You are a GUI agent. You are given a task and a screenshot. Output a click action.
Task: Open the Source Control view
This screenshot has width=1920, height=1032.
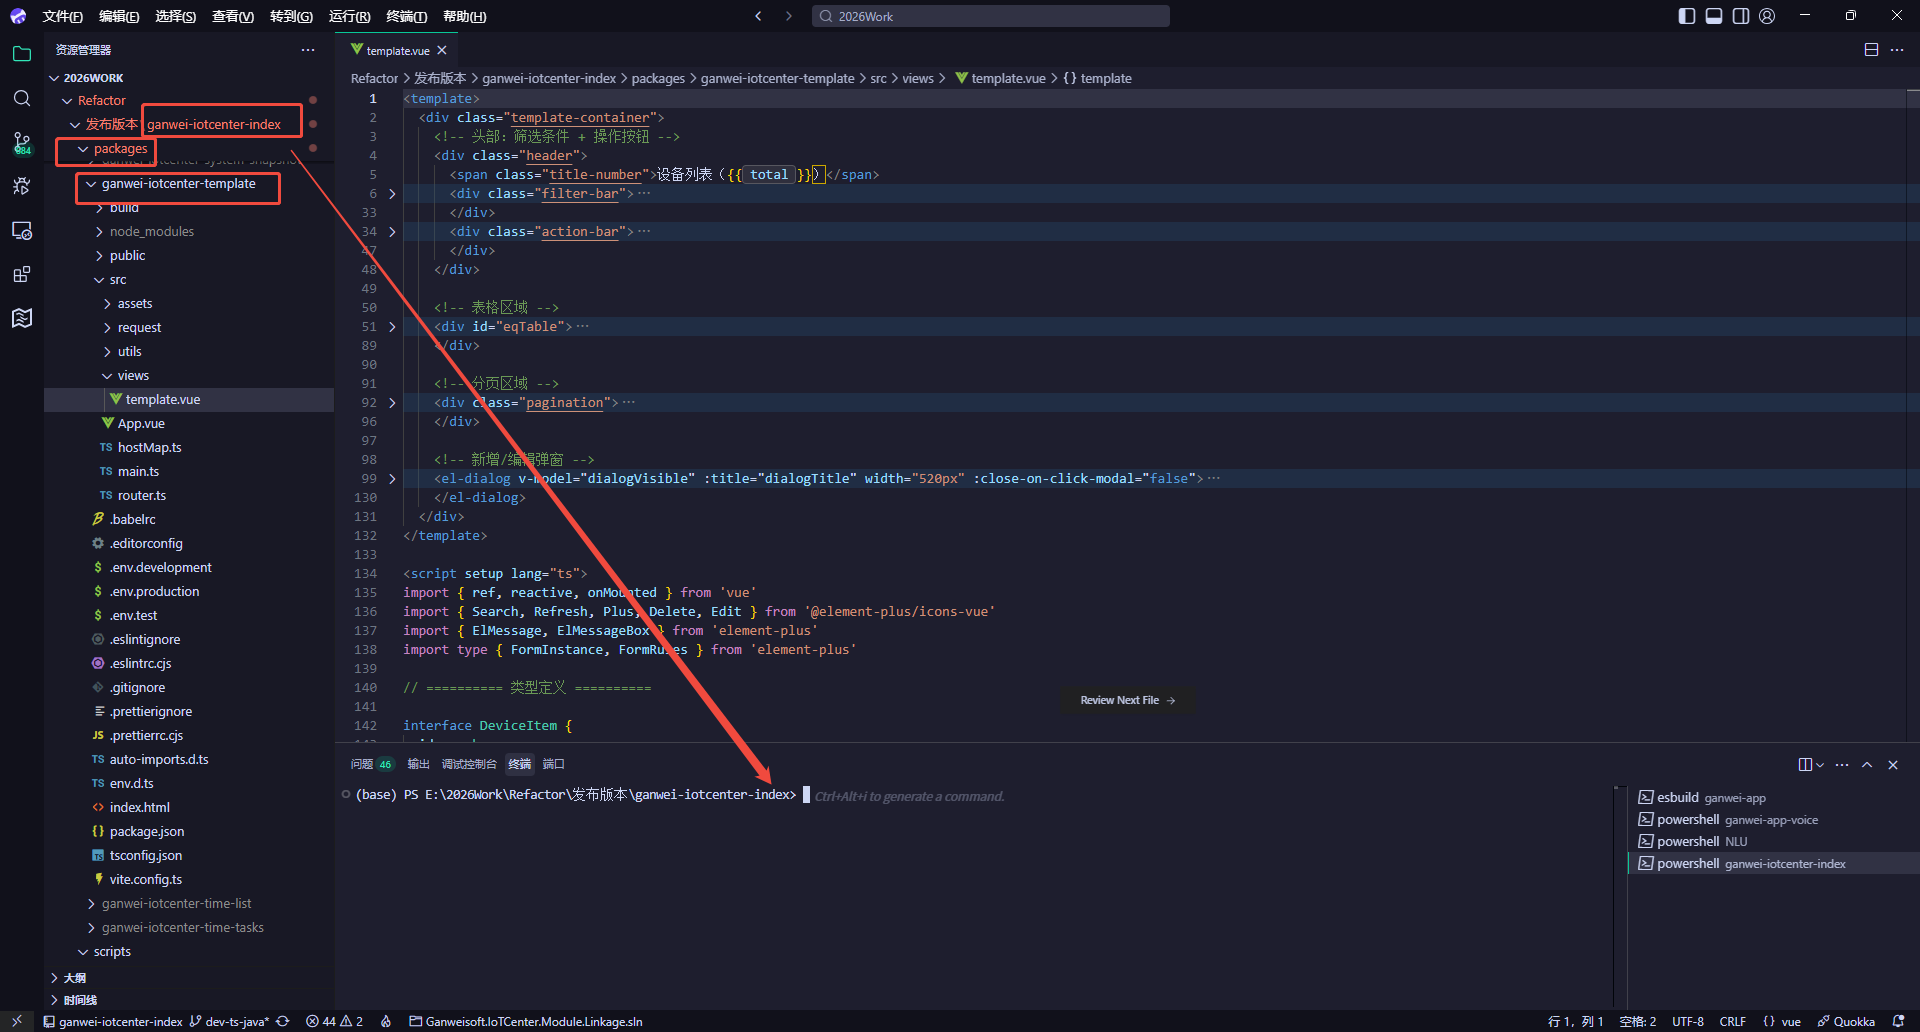[22, 143]
